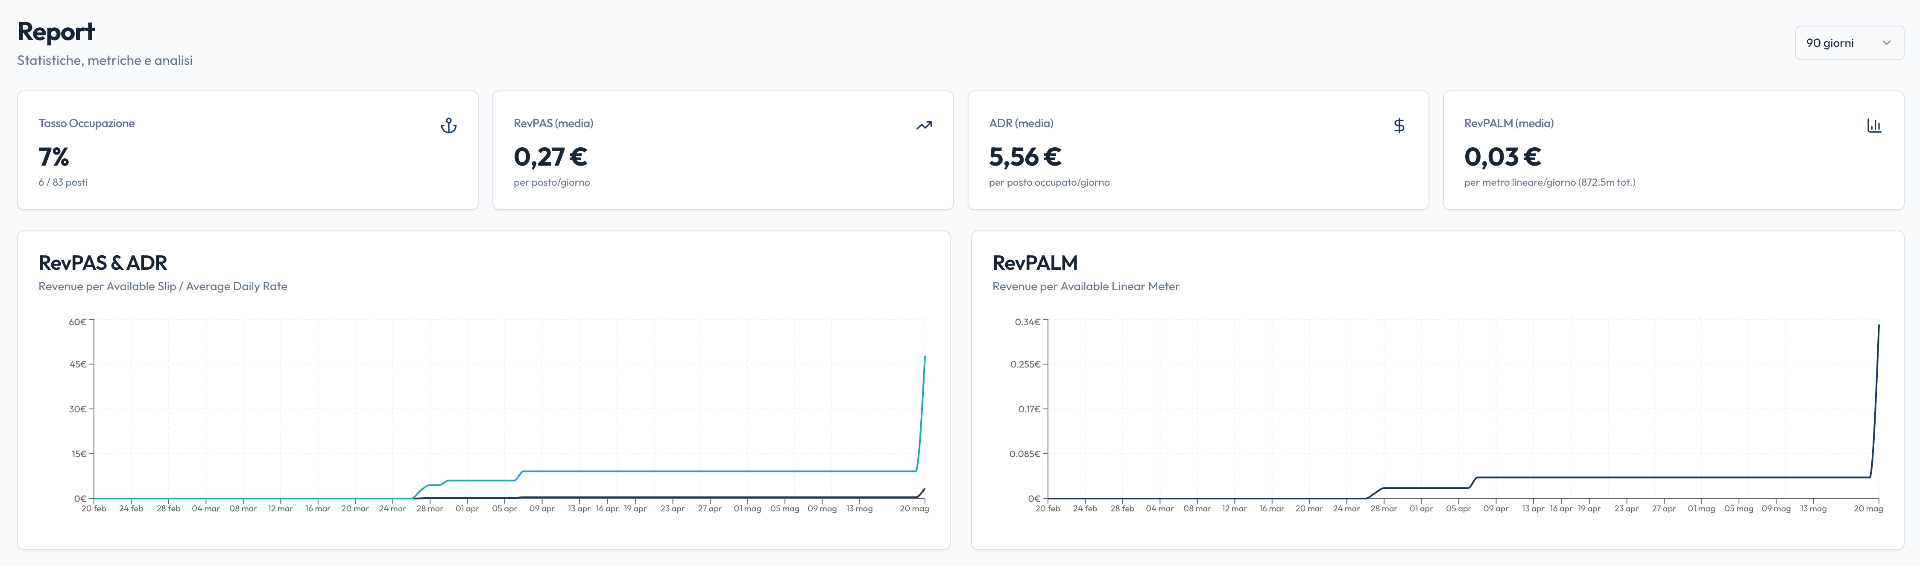The image size is (1920, 566).
Task: Click the 'ADR (media)' card label
Action: click(x=1021, y=123)
